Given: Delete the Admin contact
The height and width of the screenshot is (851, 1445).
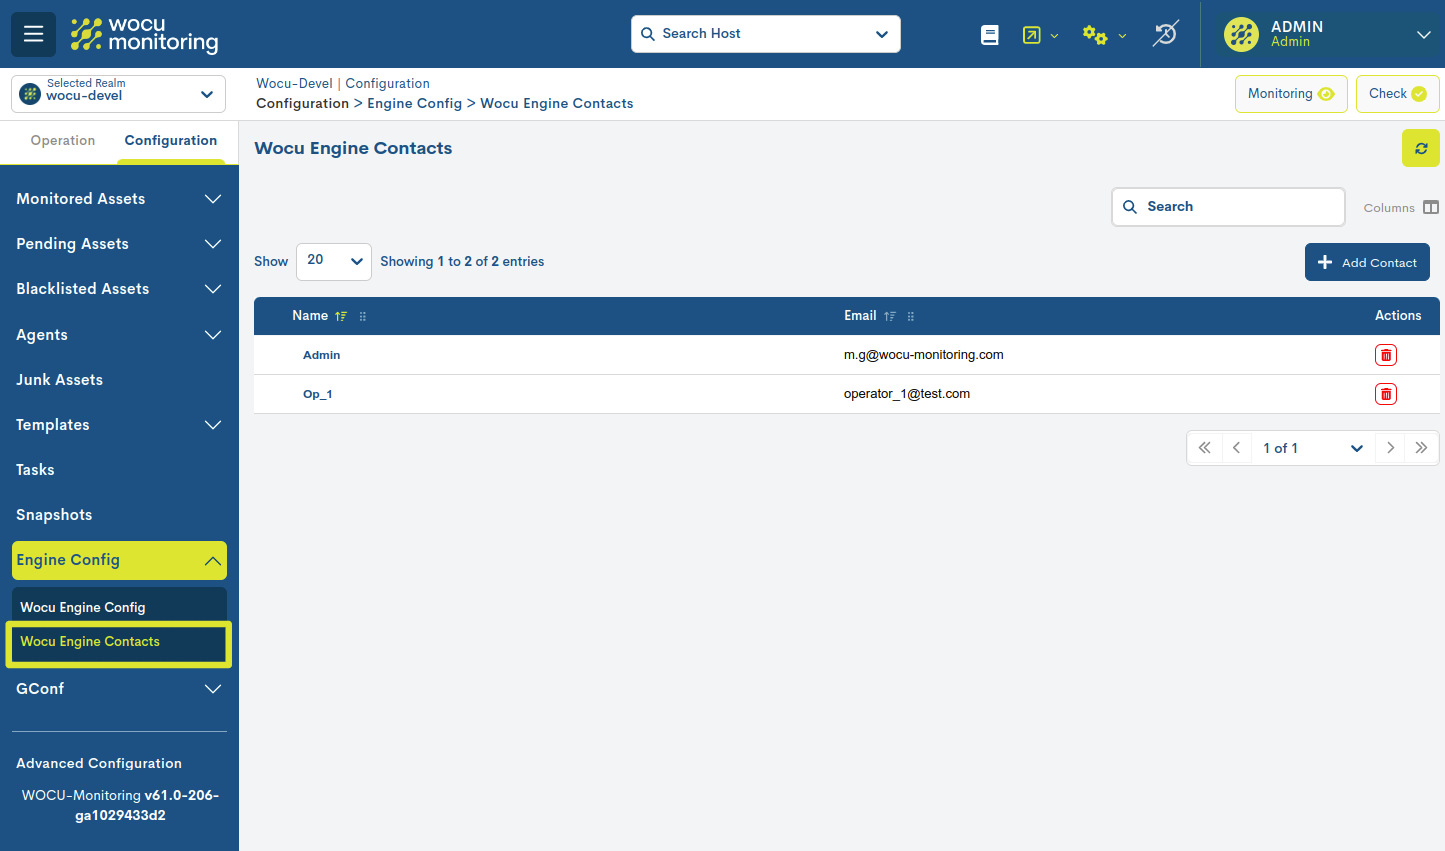Looking at the screenshot, I should pos(1386,355).
